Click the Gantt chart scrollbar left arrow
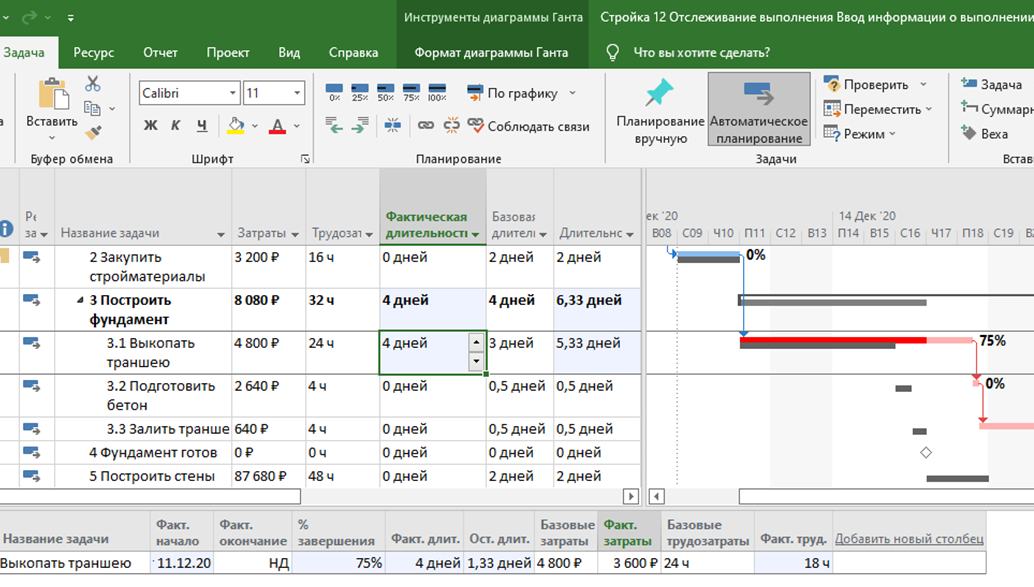 (656, 496)
